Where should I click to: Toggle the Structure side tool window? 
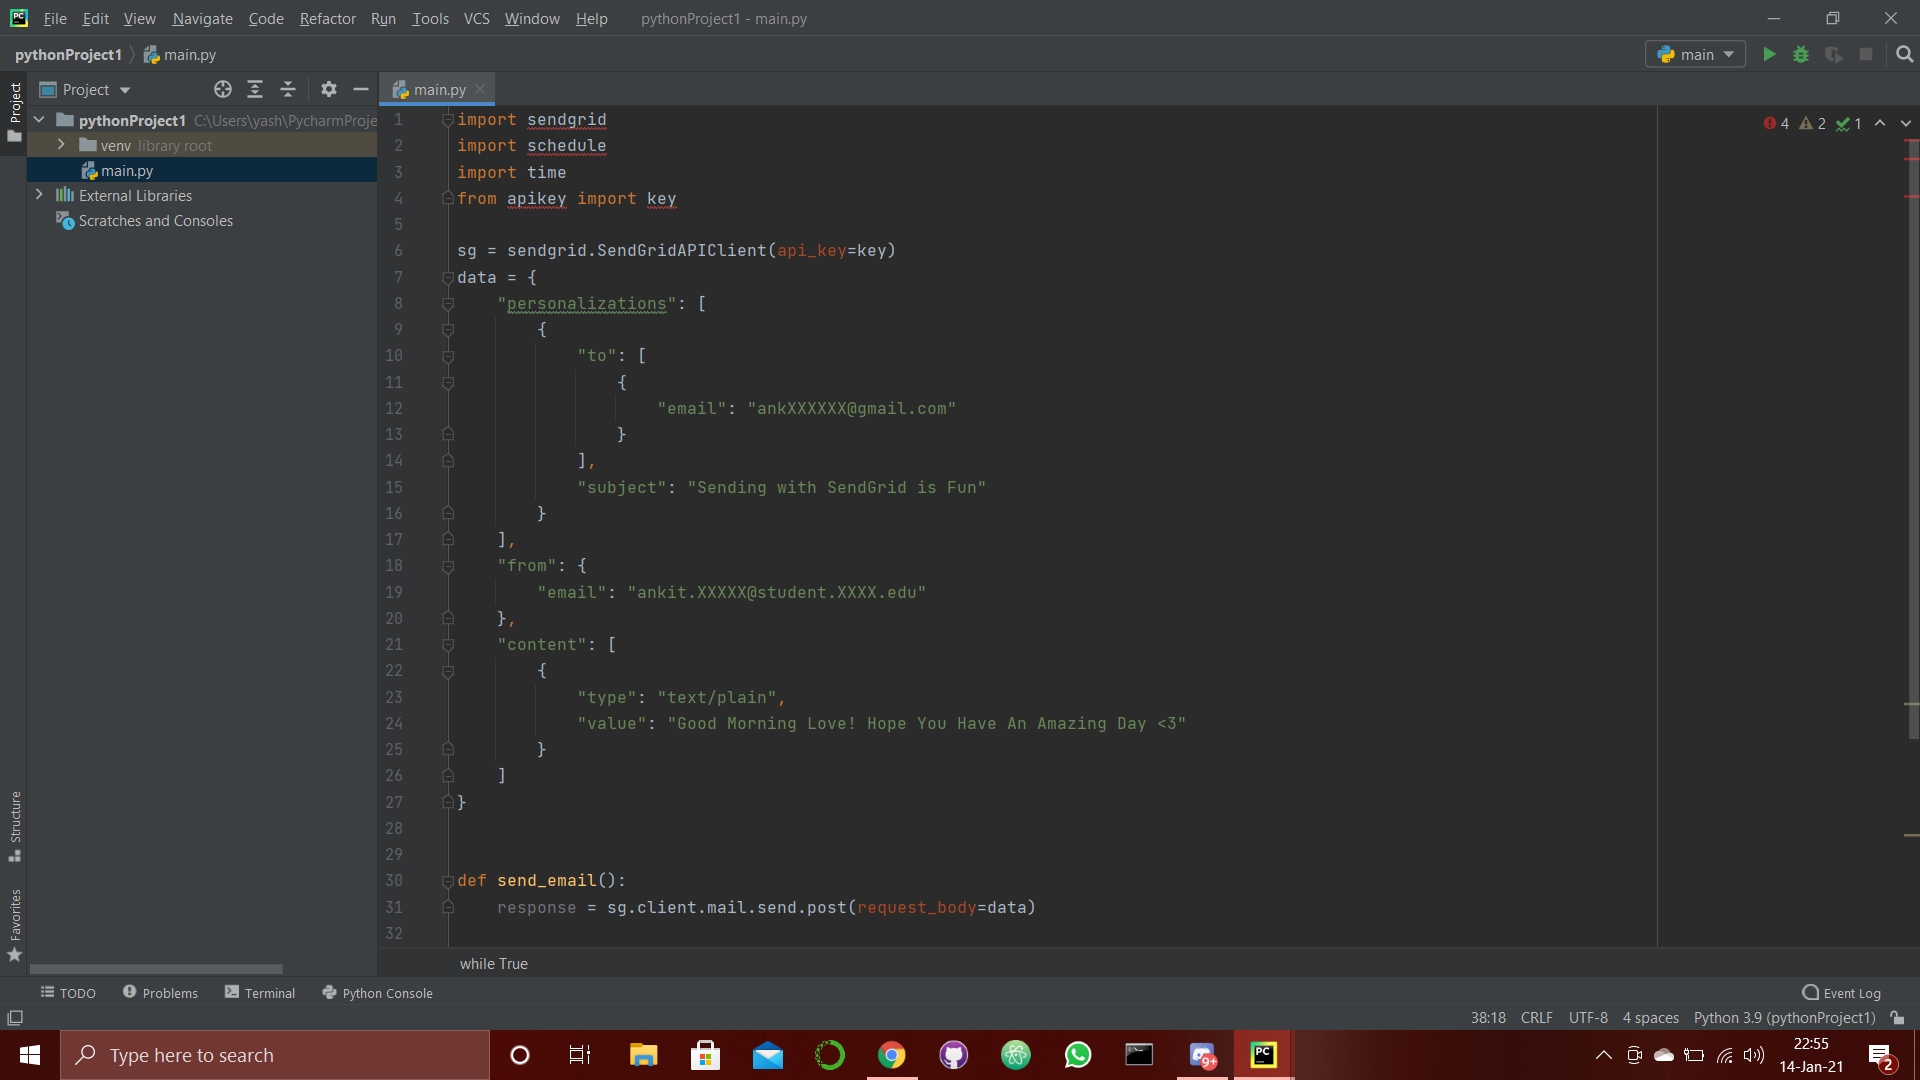(15, 826)
